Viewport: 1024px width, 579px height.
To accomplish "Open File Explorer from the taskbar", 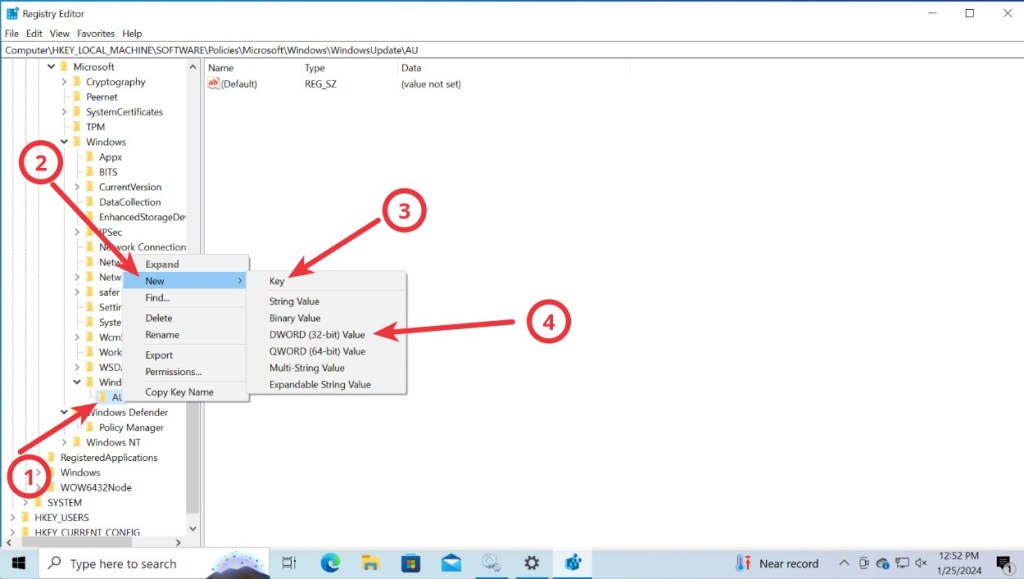I will point(370,563).
